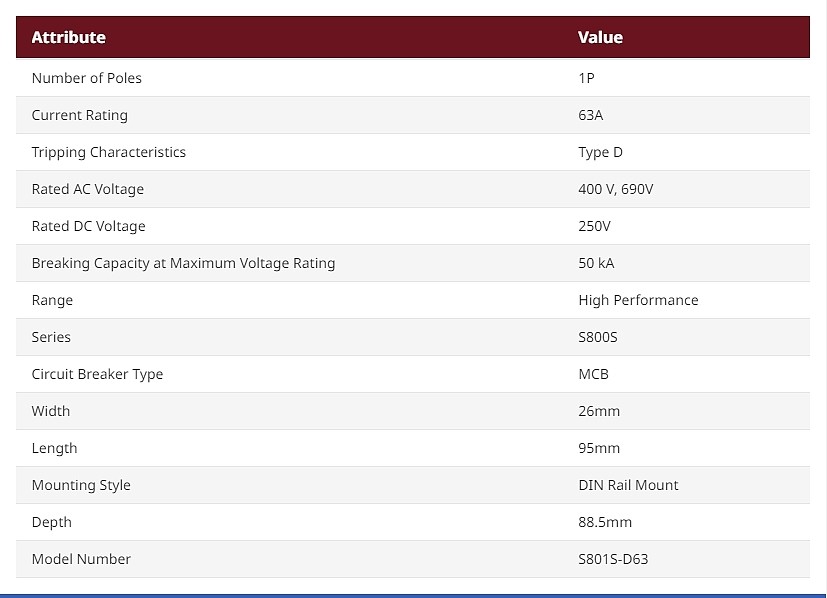The height and width of the screenshot is (598, 827).
Task: Select the Width attribute label
Action: (x=51, y=411)
